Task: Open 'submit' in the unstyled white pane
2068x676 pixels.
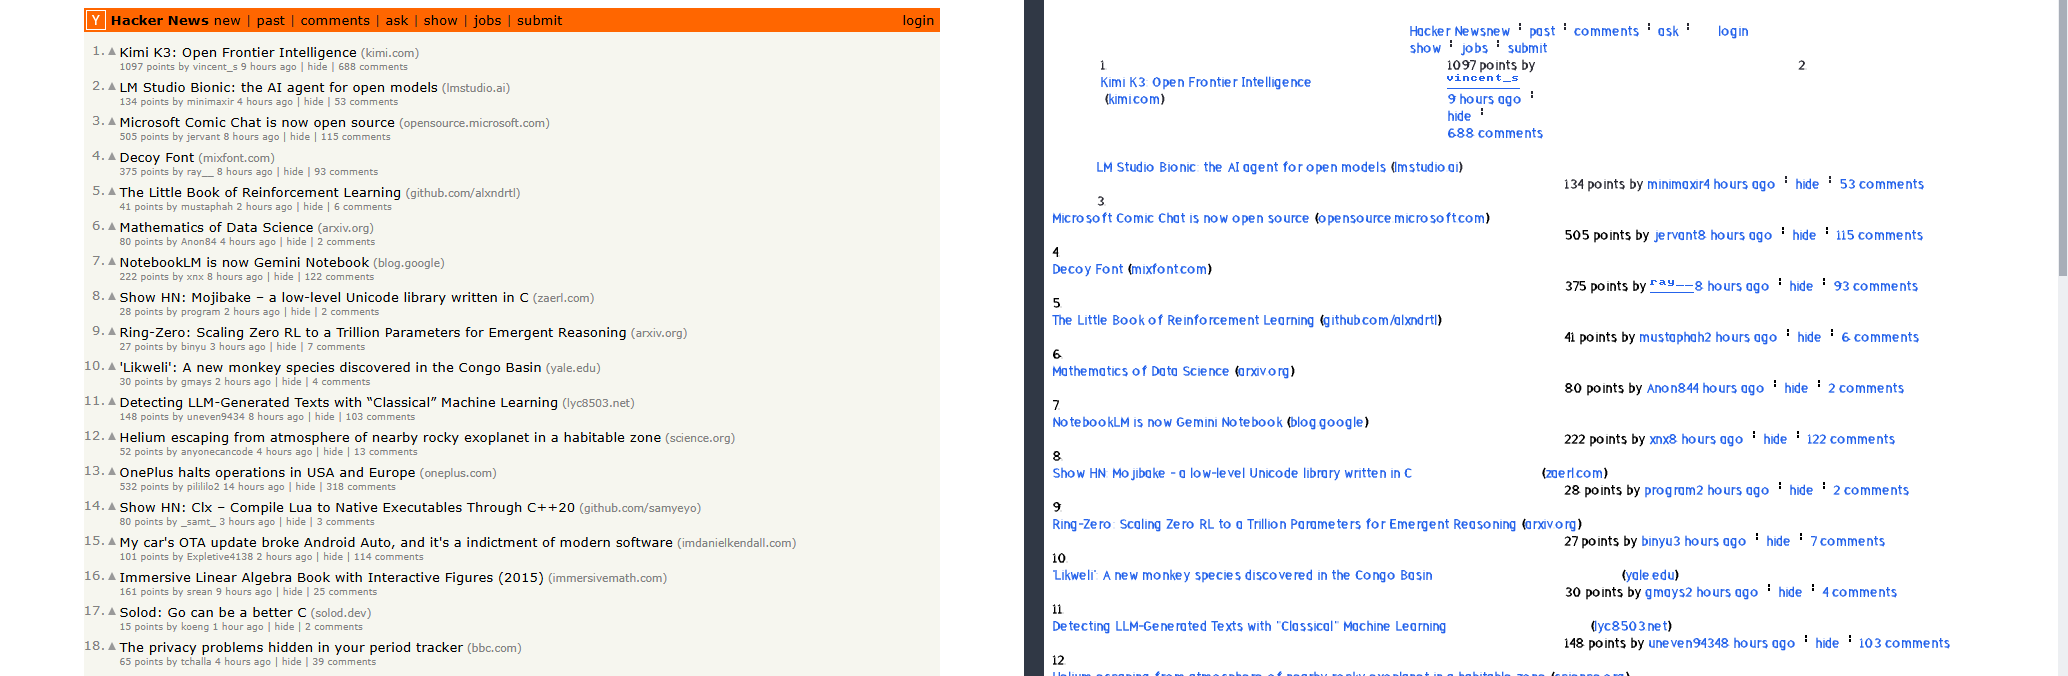Action: click(1527, 48)
